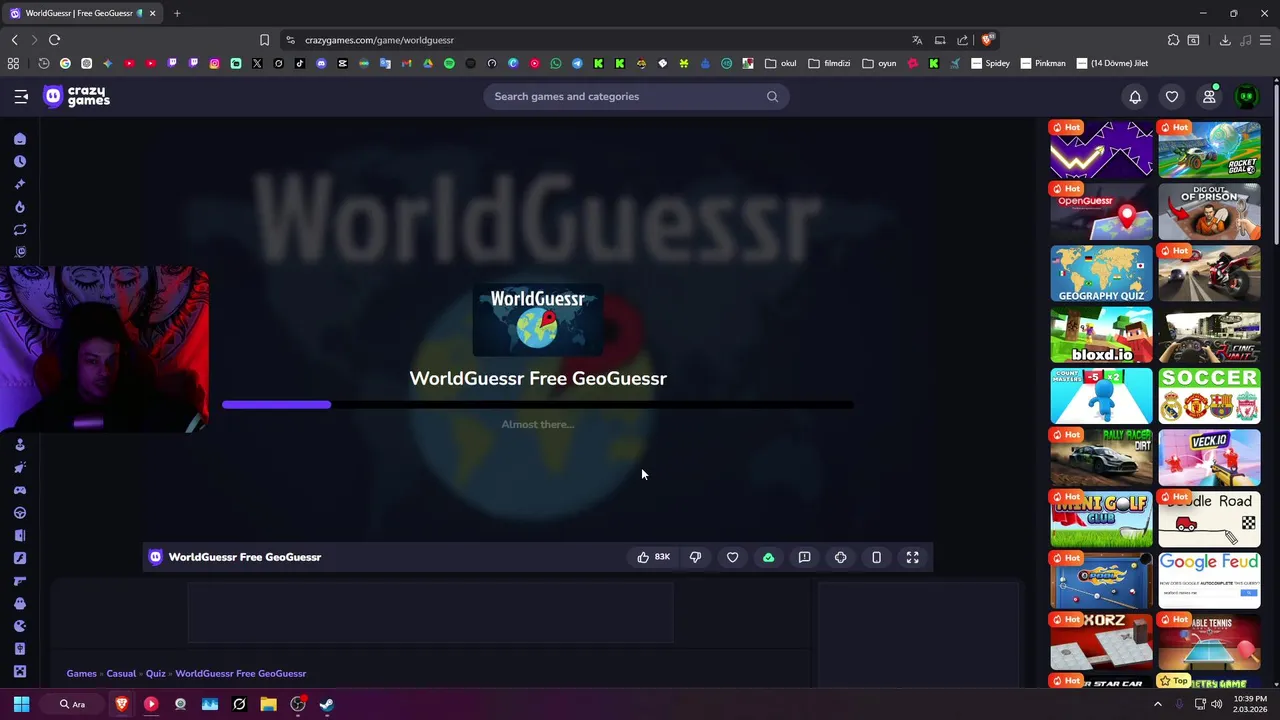Open the OpenGuessr game thumbnail
The width and height of the screenshot is (1280, 720).
pos(1101,211)
